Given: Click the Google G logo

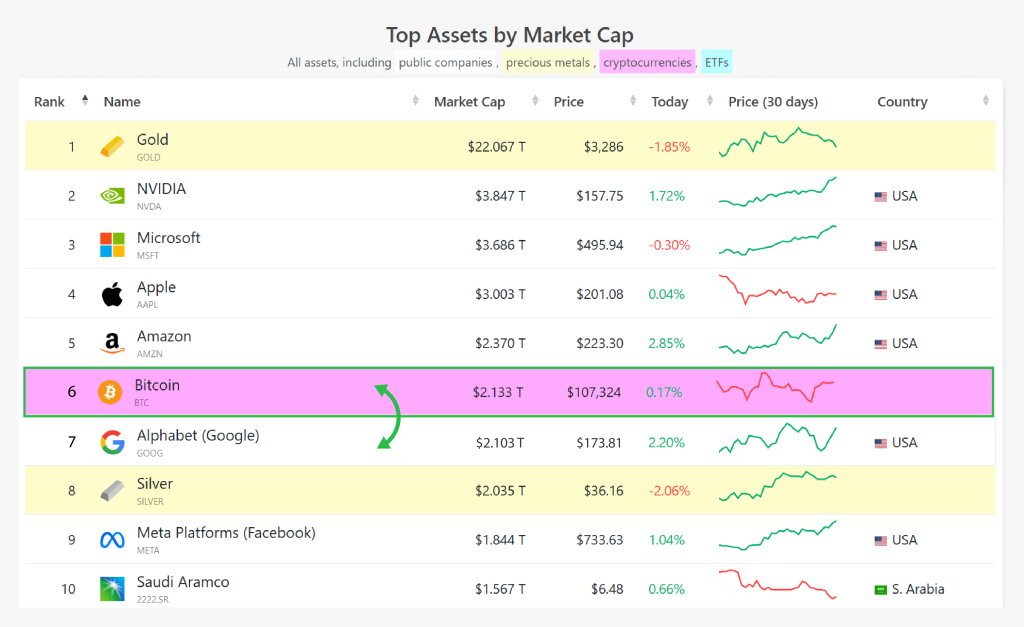Looking at the screenshot, I should [112, 442].
